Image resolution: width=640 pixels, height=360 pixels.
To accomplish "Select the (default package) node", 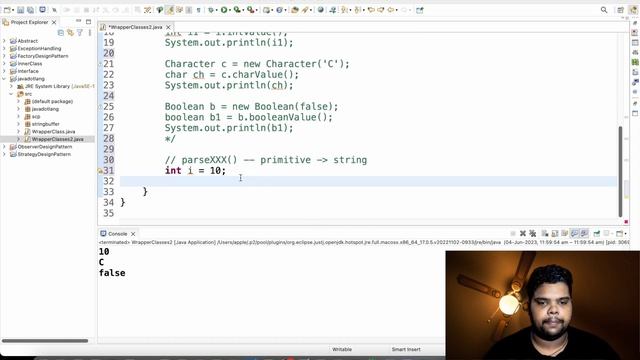I will [52, 101].
